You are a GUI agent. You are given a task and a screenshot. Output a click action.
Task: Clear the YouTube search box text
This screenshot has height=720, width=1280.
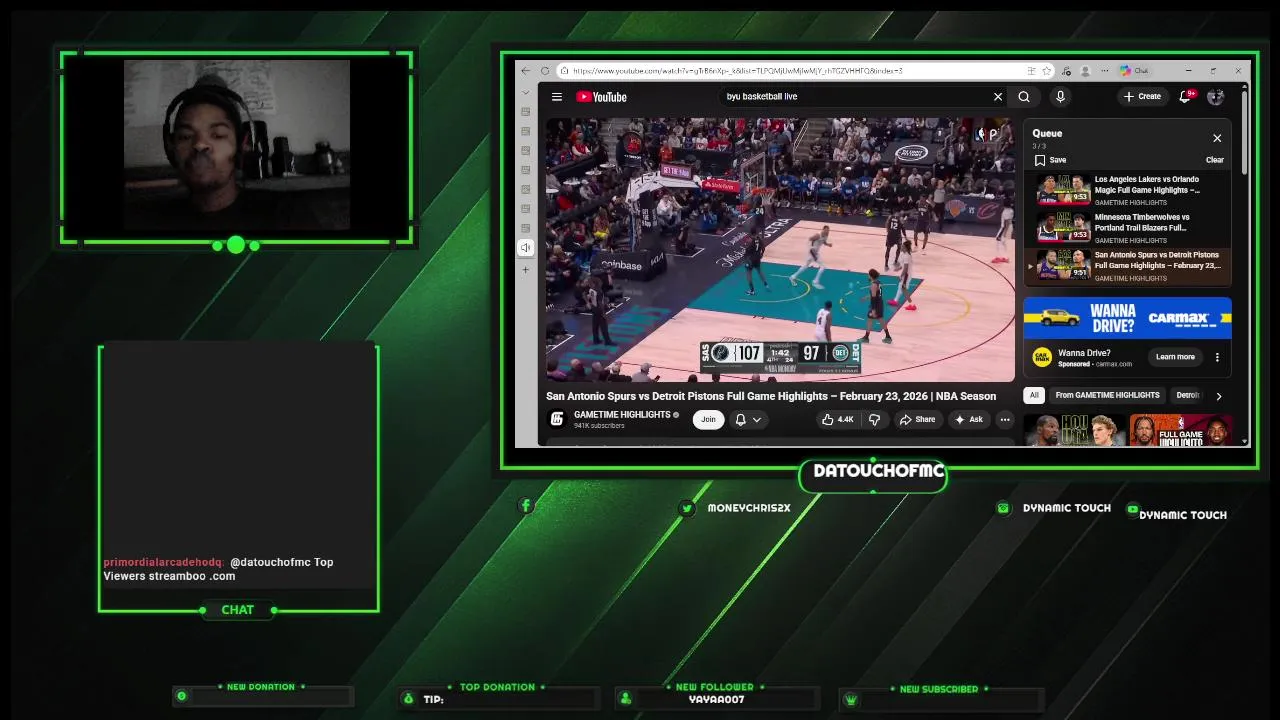click(x=997, y=97)
